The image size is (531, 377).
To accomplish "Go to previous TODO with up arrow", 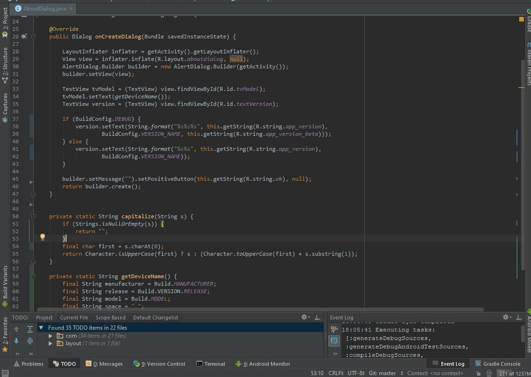I will click(16, 329).
